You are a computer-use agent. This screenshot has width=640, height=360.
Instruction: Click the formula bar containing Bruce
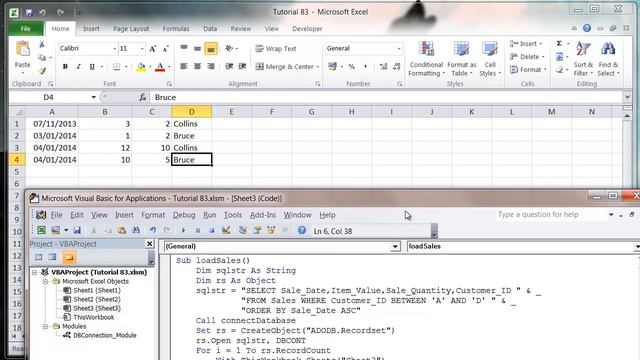387,97
